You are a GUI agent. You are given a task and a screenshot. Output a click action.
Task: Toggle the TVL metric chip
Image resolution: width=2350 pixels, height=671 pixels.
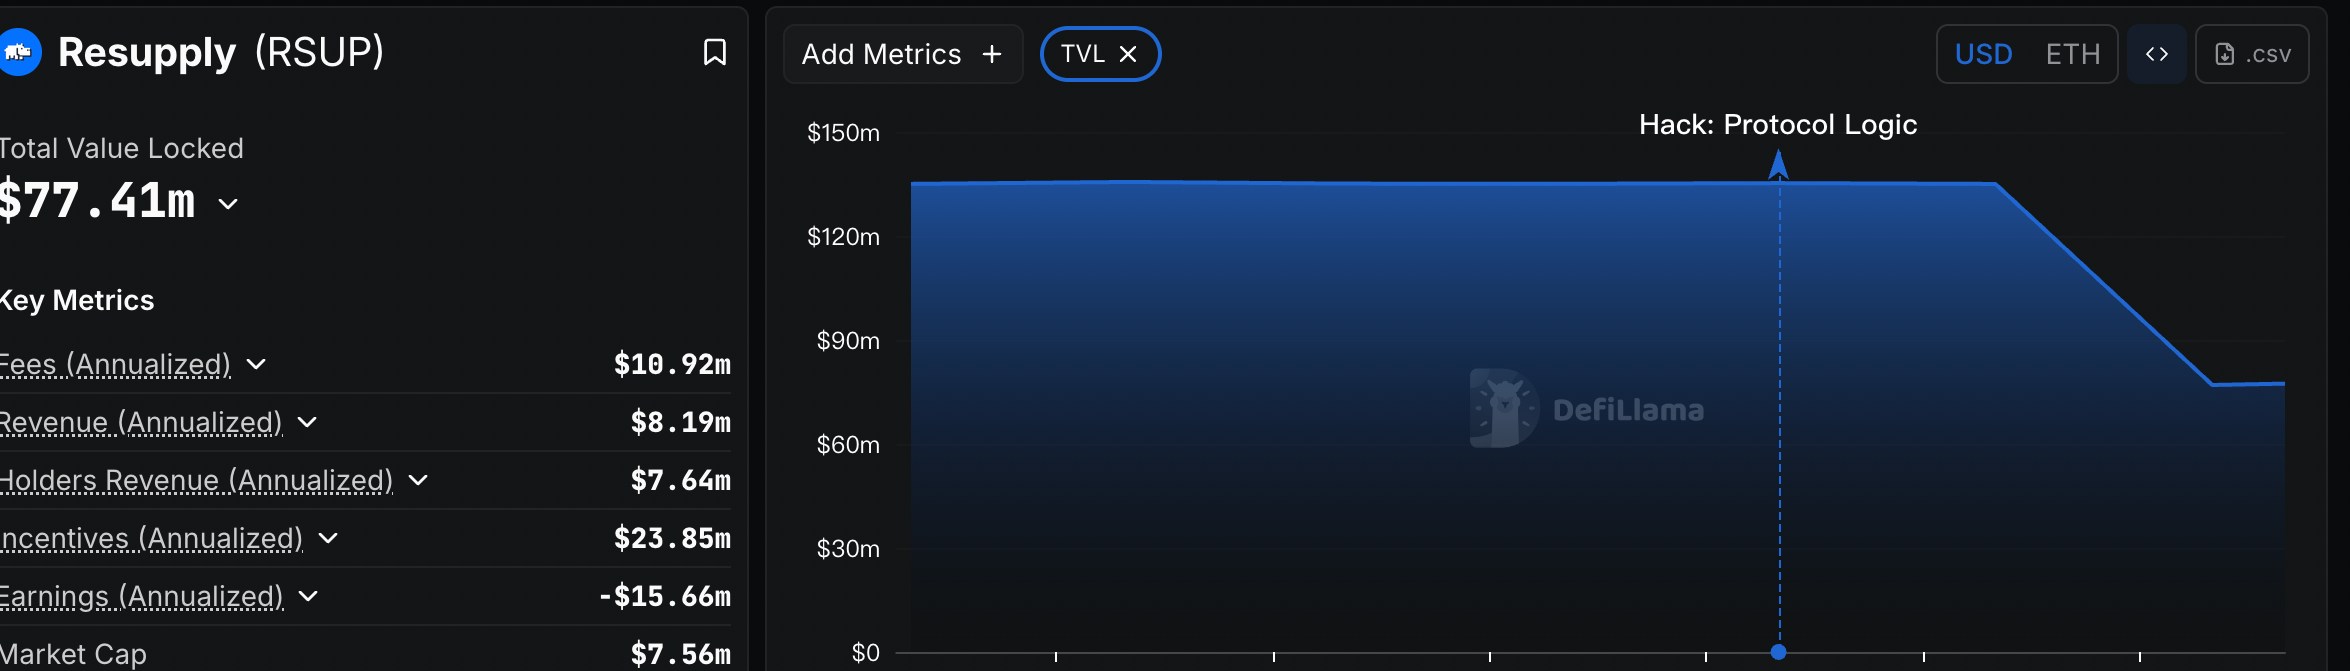[x=1082, y=54]
